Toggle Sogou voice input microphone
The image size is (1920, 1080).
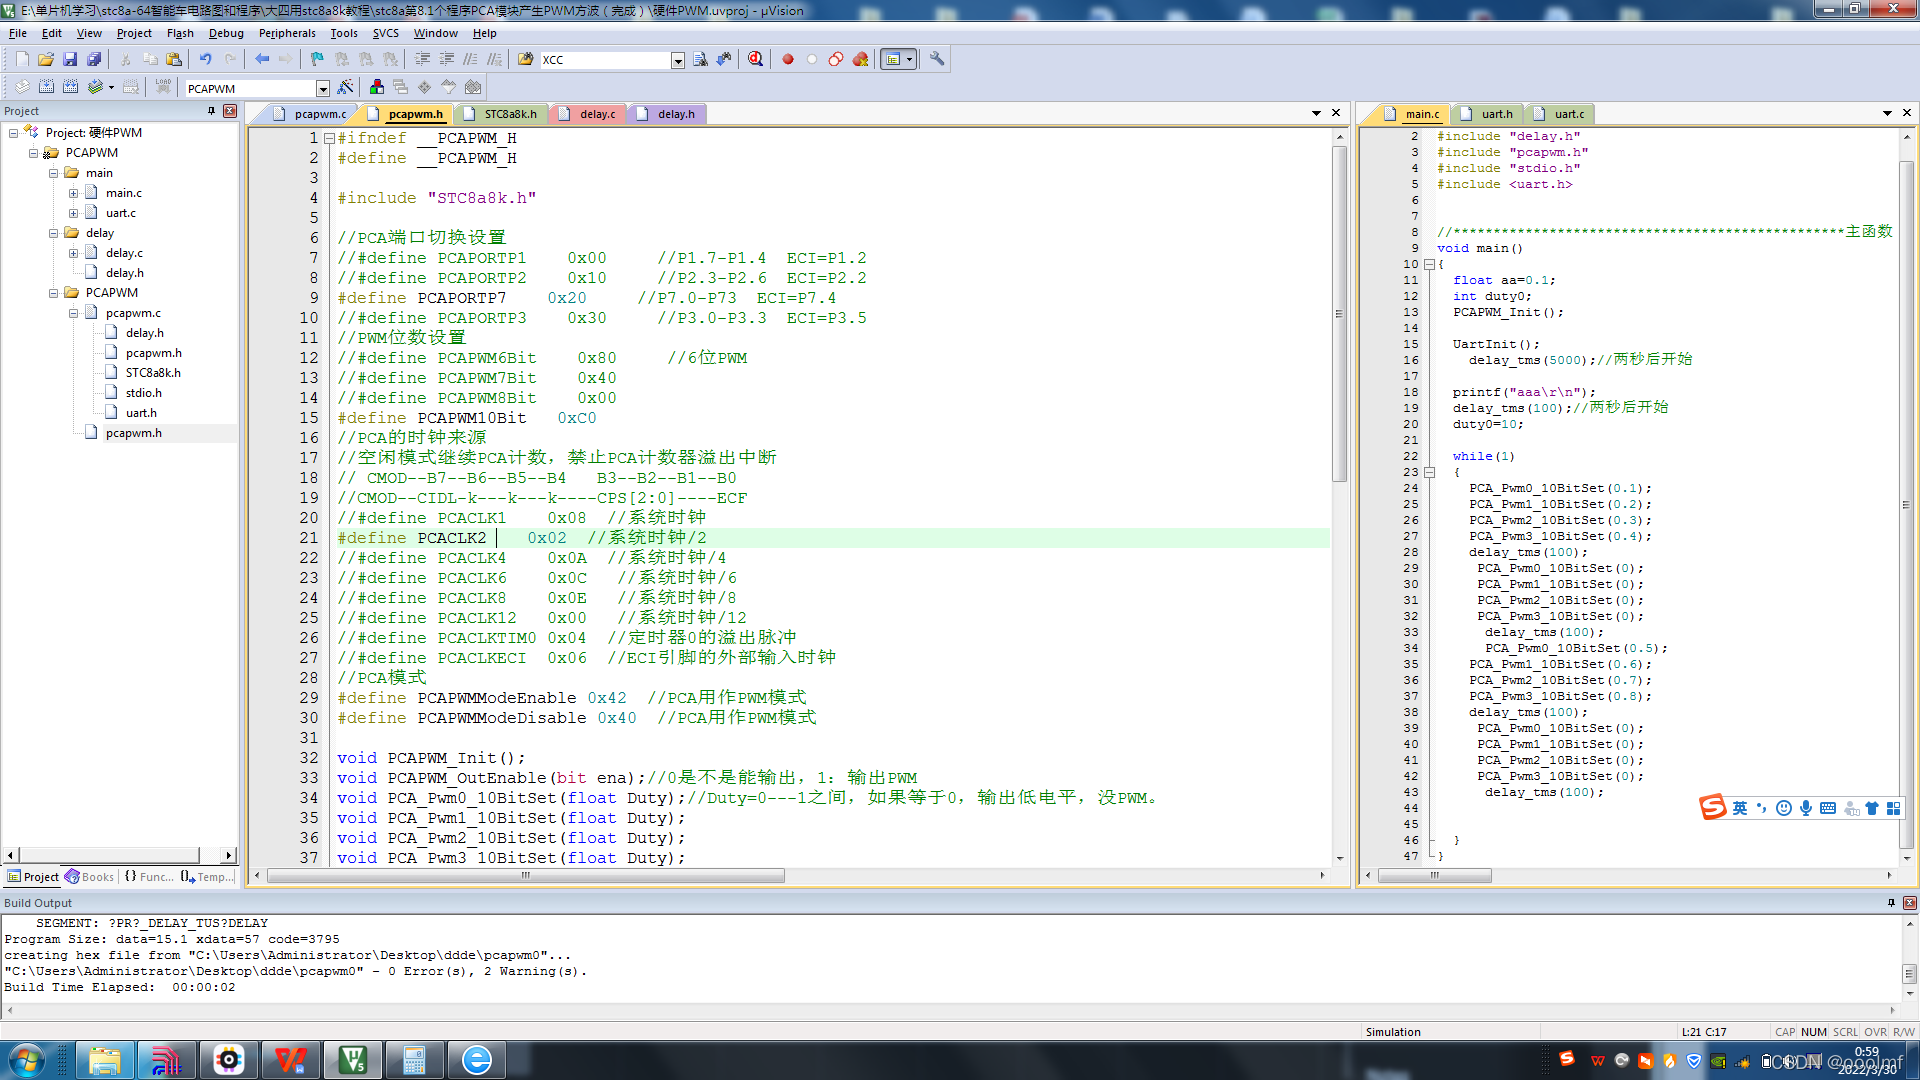coord(1806,808)
